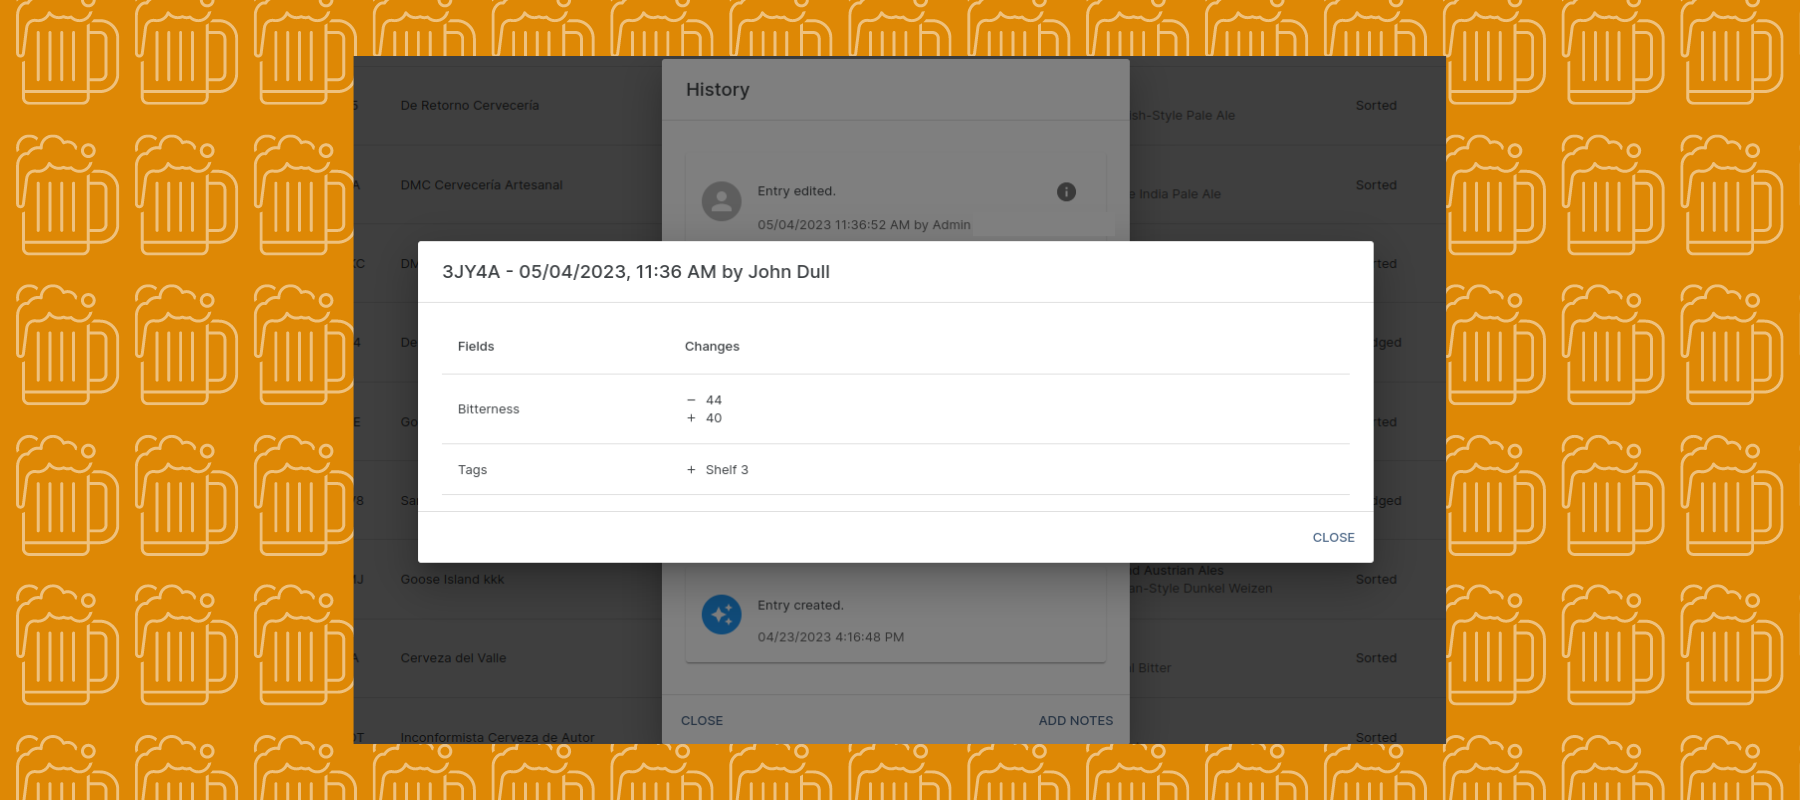Click the added bitterness value 40
The image size is (1800, 800).
click(713, 418)
